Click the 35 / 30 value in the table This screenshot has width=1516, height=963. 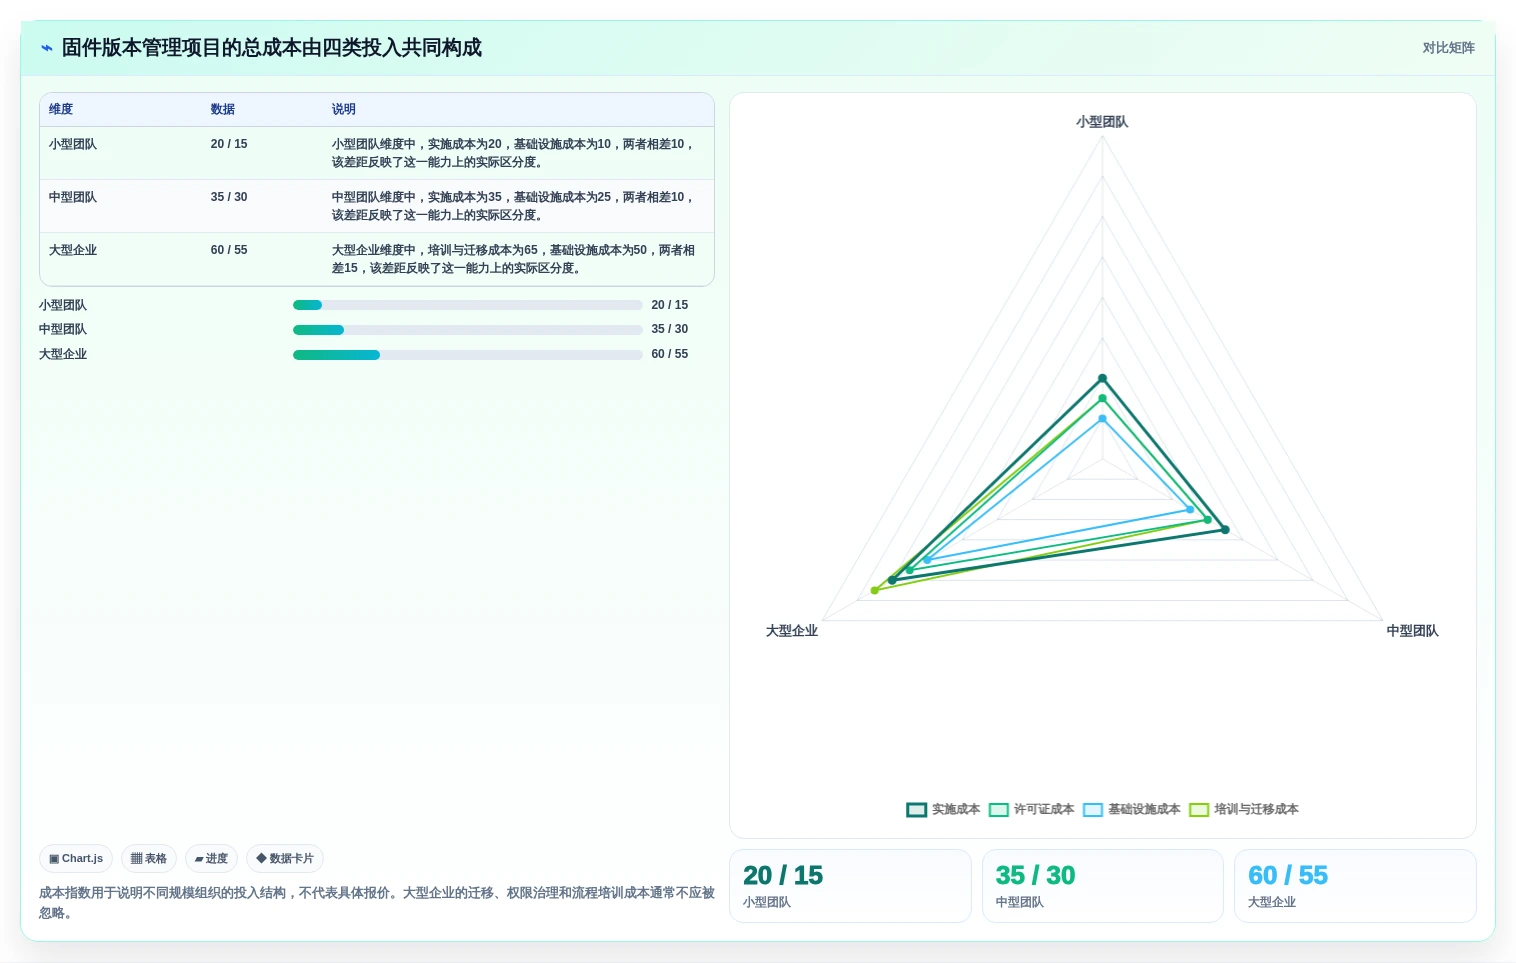(x=229, y=197)
